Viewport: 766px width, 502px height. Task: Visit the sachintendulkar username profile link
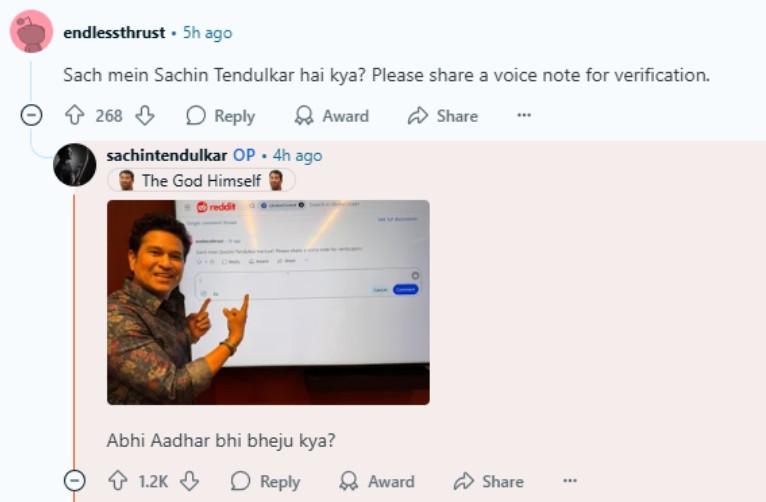coord(166,156)
